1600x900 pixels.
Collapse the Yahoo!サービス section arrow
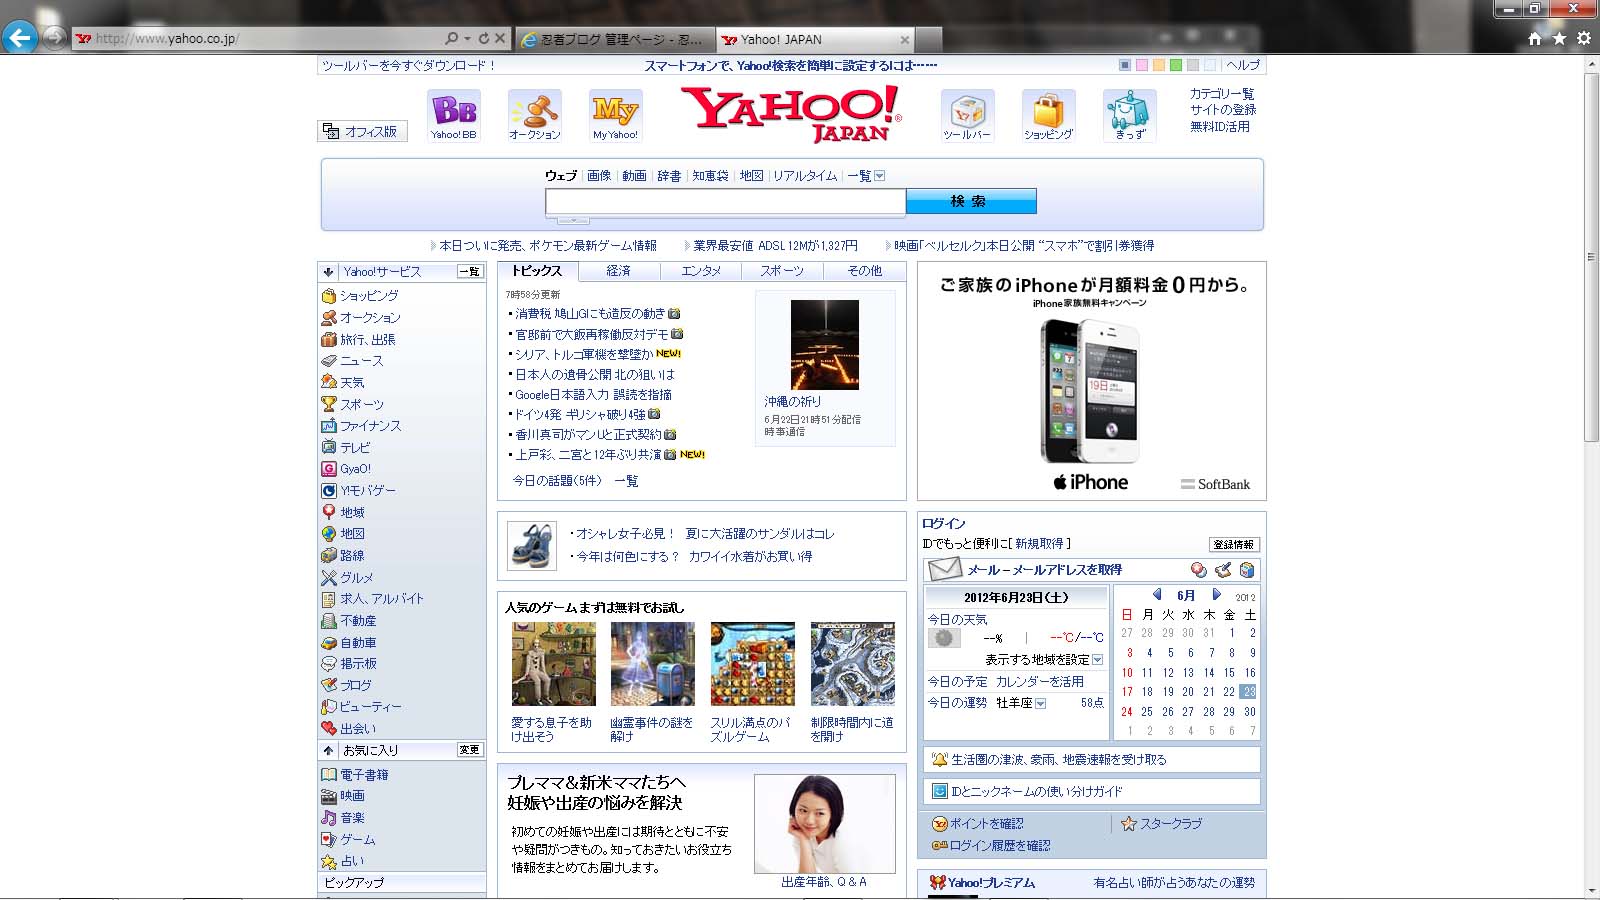click(x=328, y=272)
